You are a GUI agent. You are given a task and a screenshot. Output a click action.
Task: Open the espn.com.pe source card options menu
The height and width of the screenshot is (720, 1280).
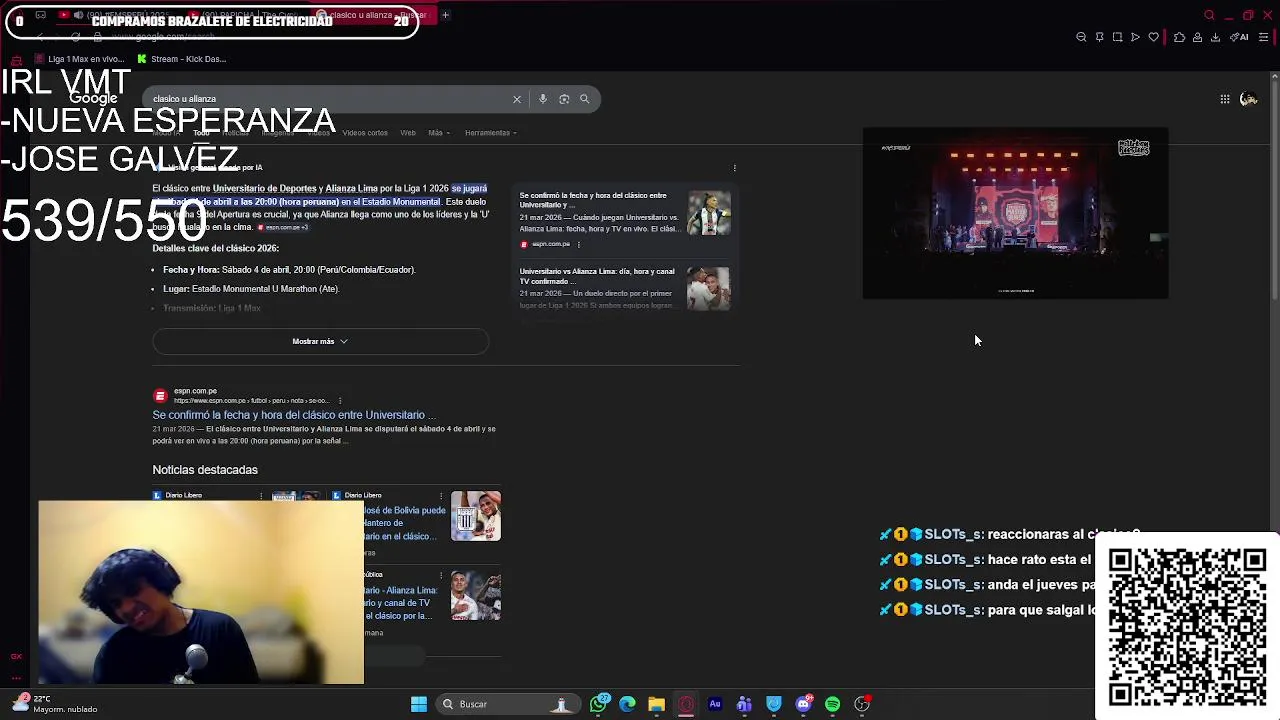pyautogui.click(x=578, y=244)
